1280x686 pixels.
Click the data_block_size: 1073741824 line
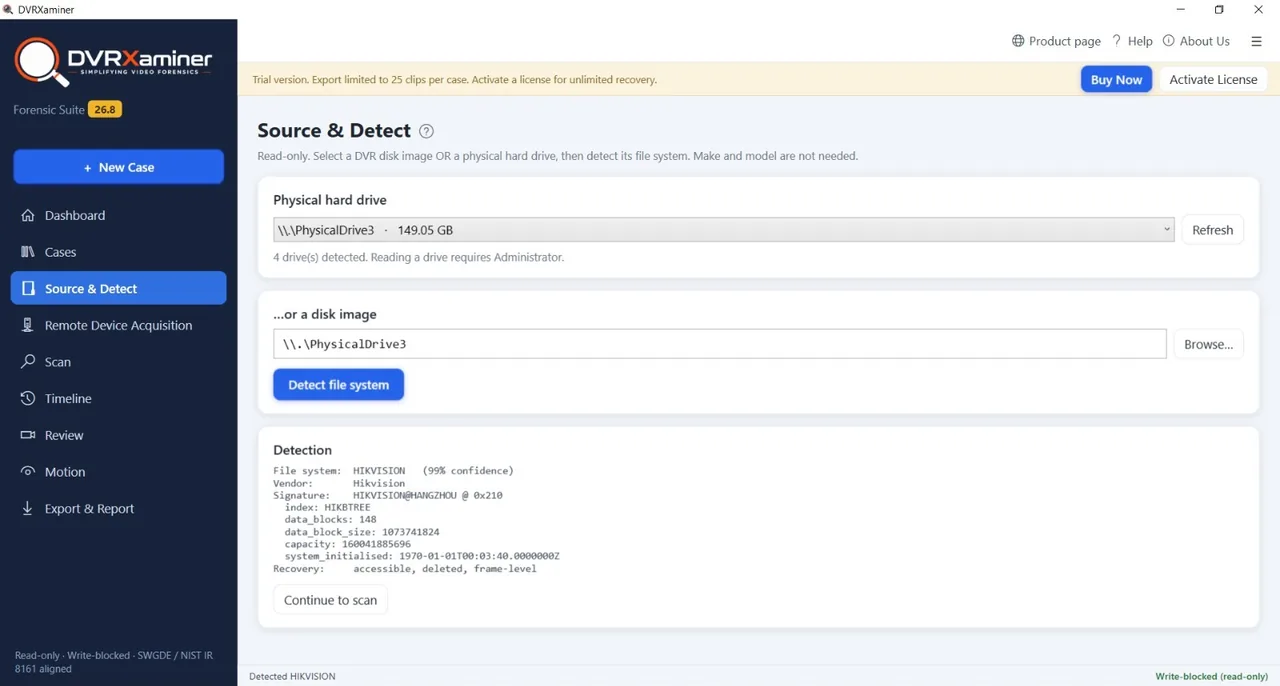(362, 532)
